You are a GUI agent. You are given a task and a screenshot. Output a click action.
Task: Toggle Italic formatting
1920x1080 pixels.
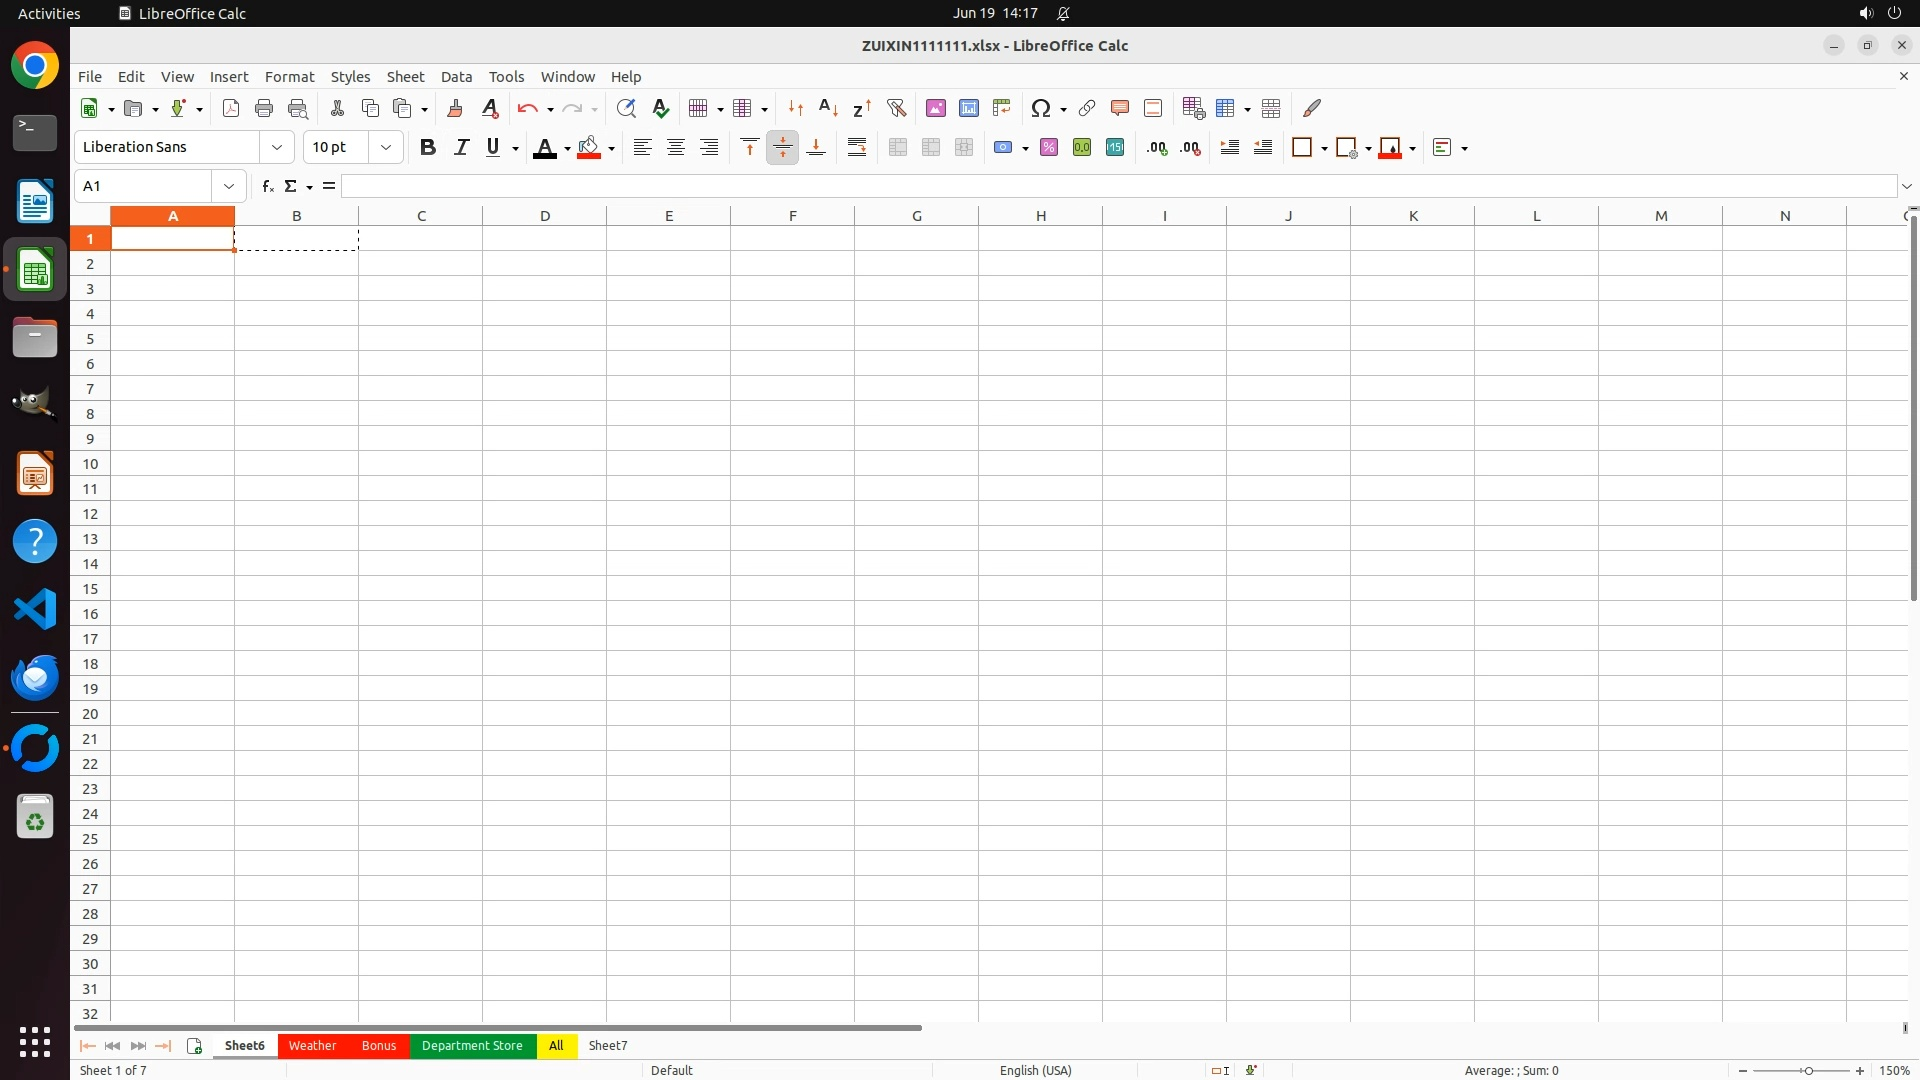tap(461, 147)
